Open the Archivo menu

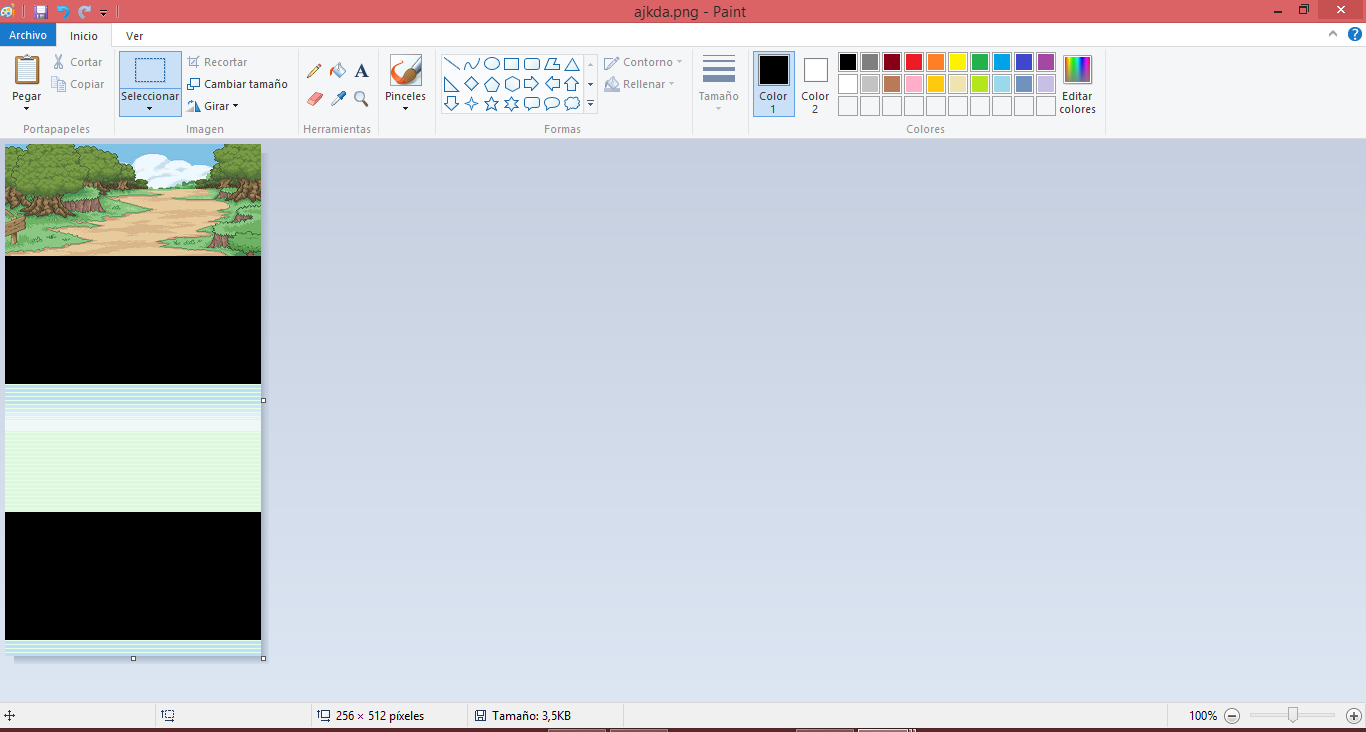coord(28,35)
